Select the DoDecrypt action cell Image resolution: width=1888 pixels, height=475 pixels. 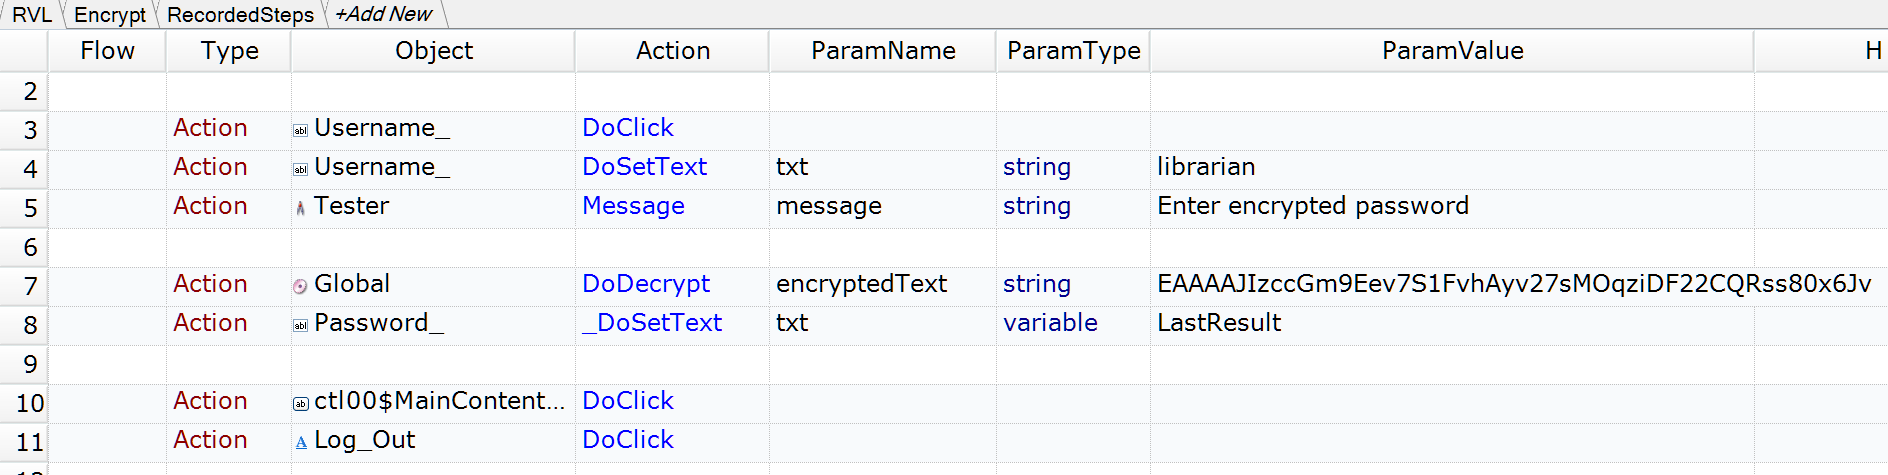[646, 284]
